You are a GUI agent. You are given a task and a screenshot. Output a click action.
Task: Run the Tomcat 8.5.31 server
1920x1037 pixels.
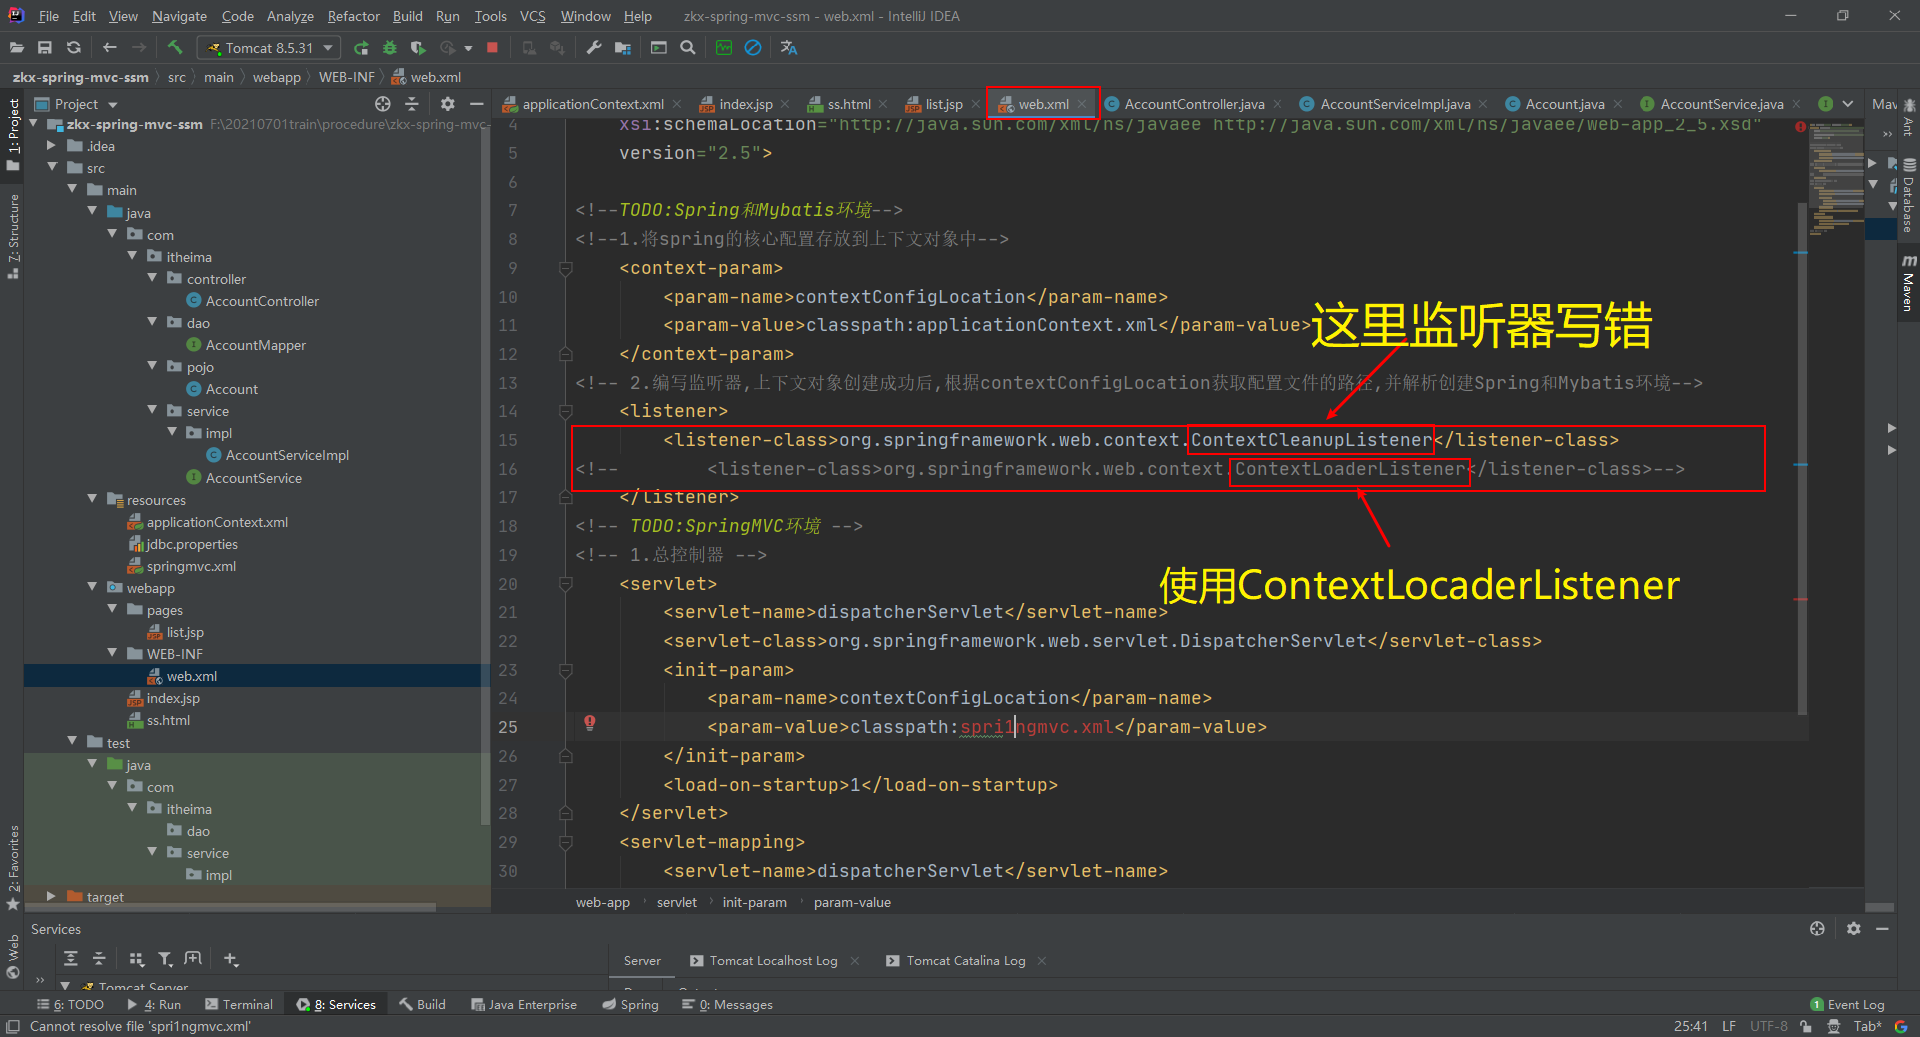click(x=361, y=47)
